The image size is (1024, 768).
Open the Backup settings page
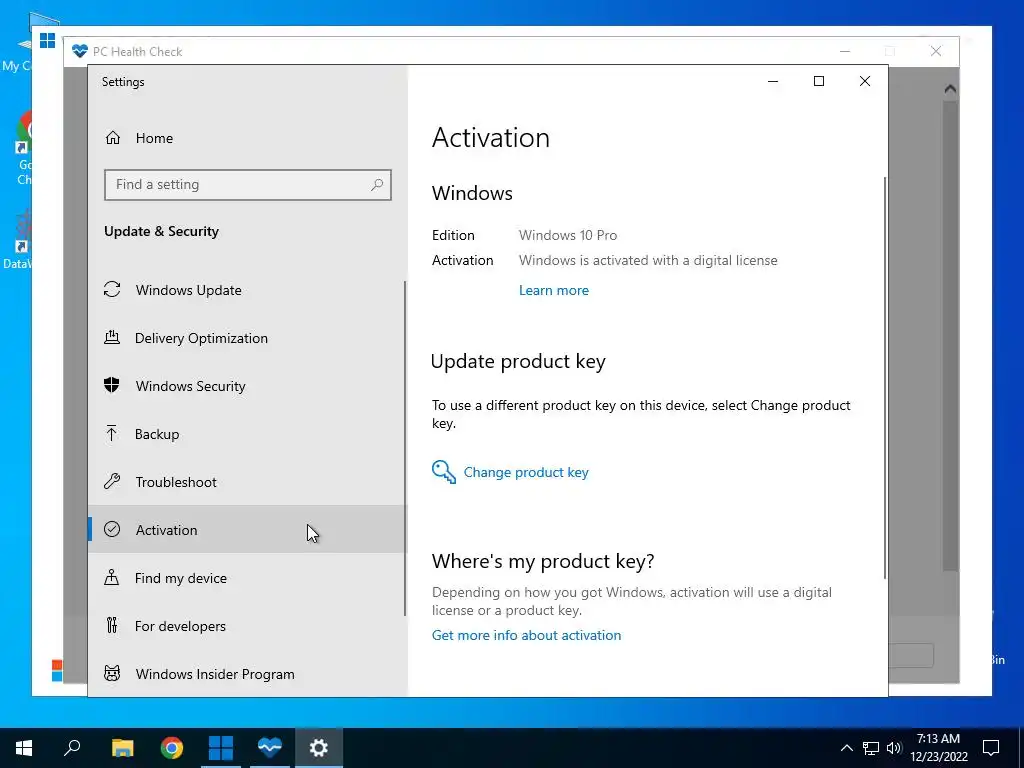point(247,434)
